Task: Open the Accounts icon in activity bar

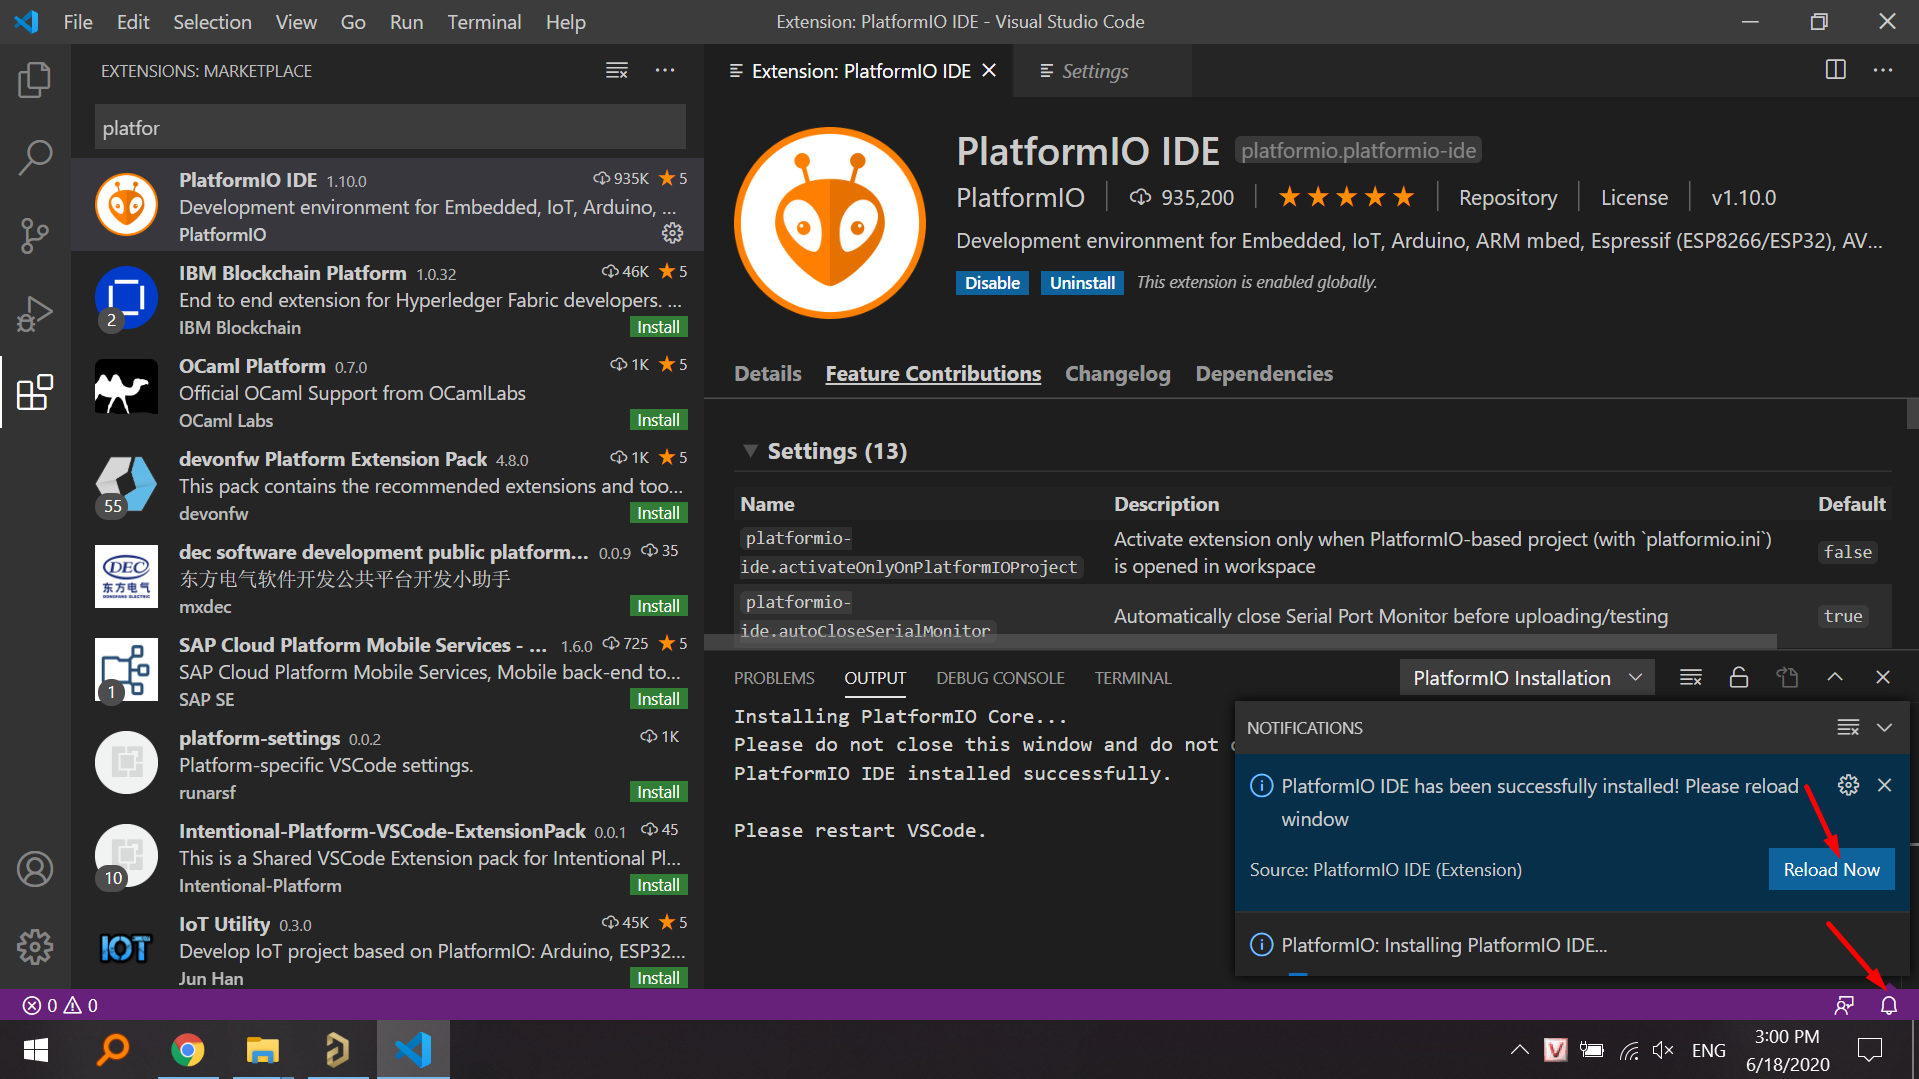Action: pos(35,869)
